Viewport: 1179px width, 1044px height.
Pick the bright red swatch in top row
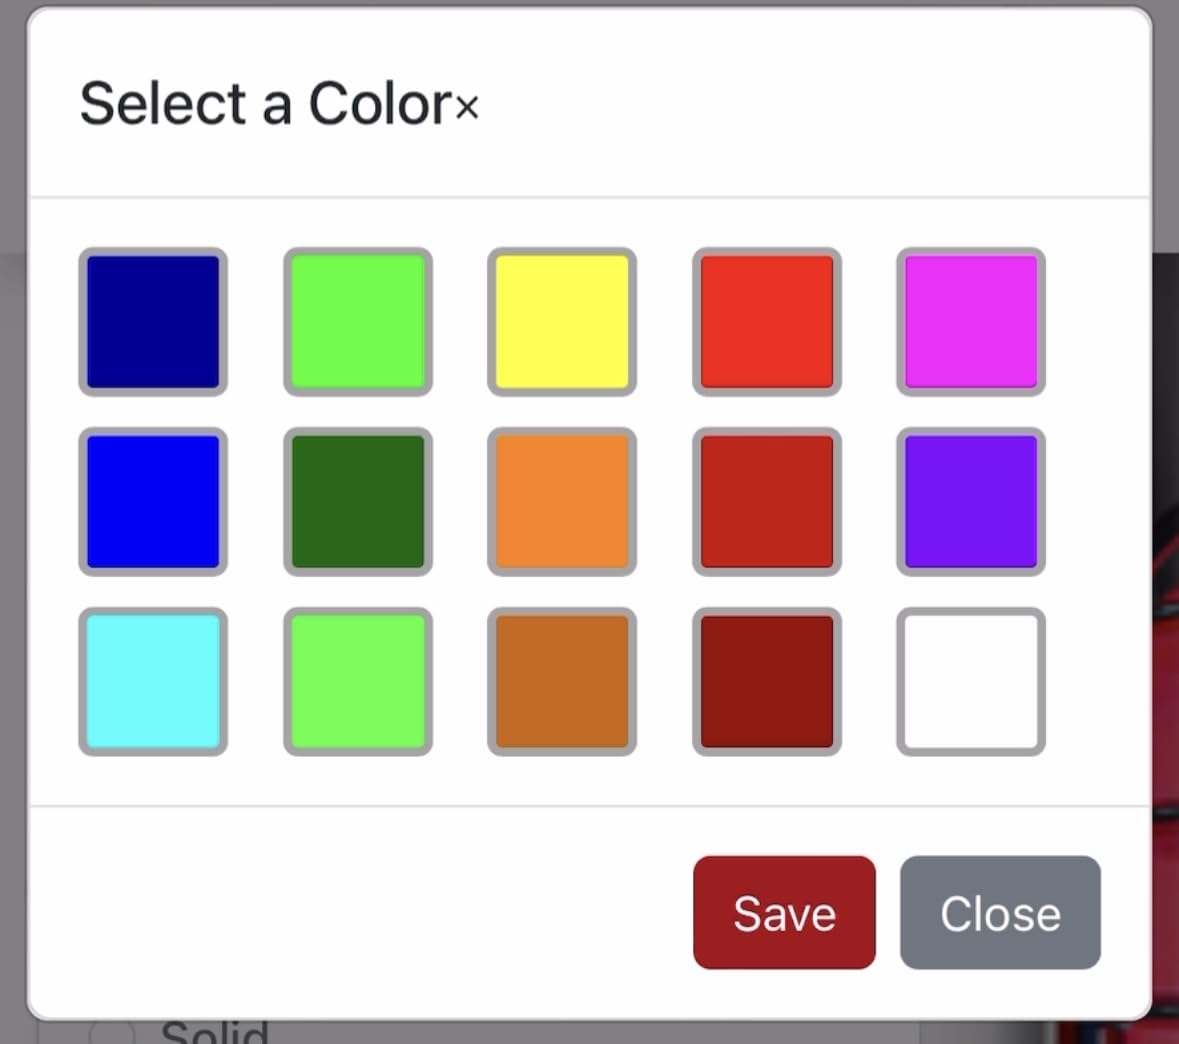click(x=767, y=322)
